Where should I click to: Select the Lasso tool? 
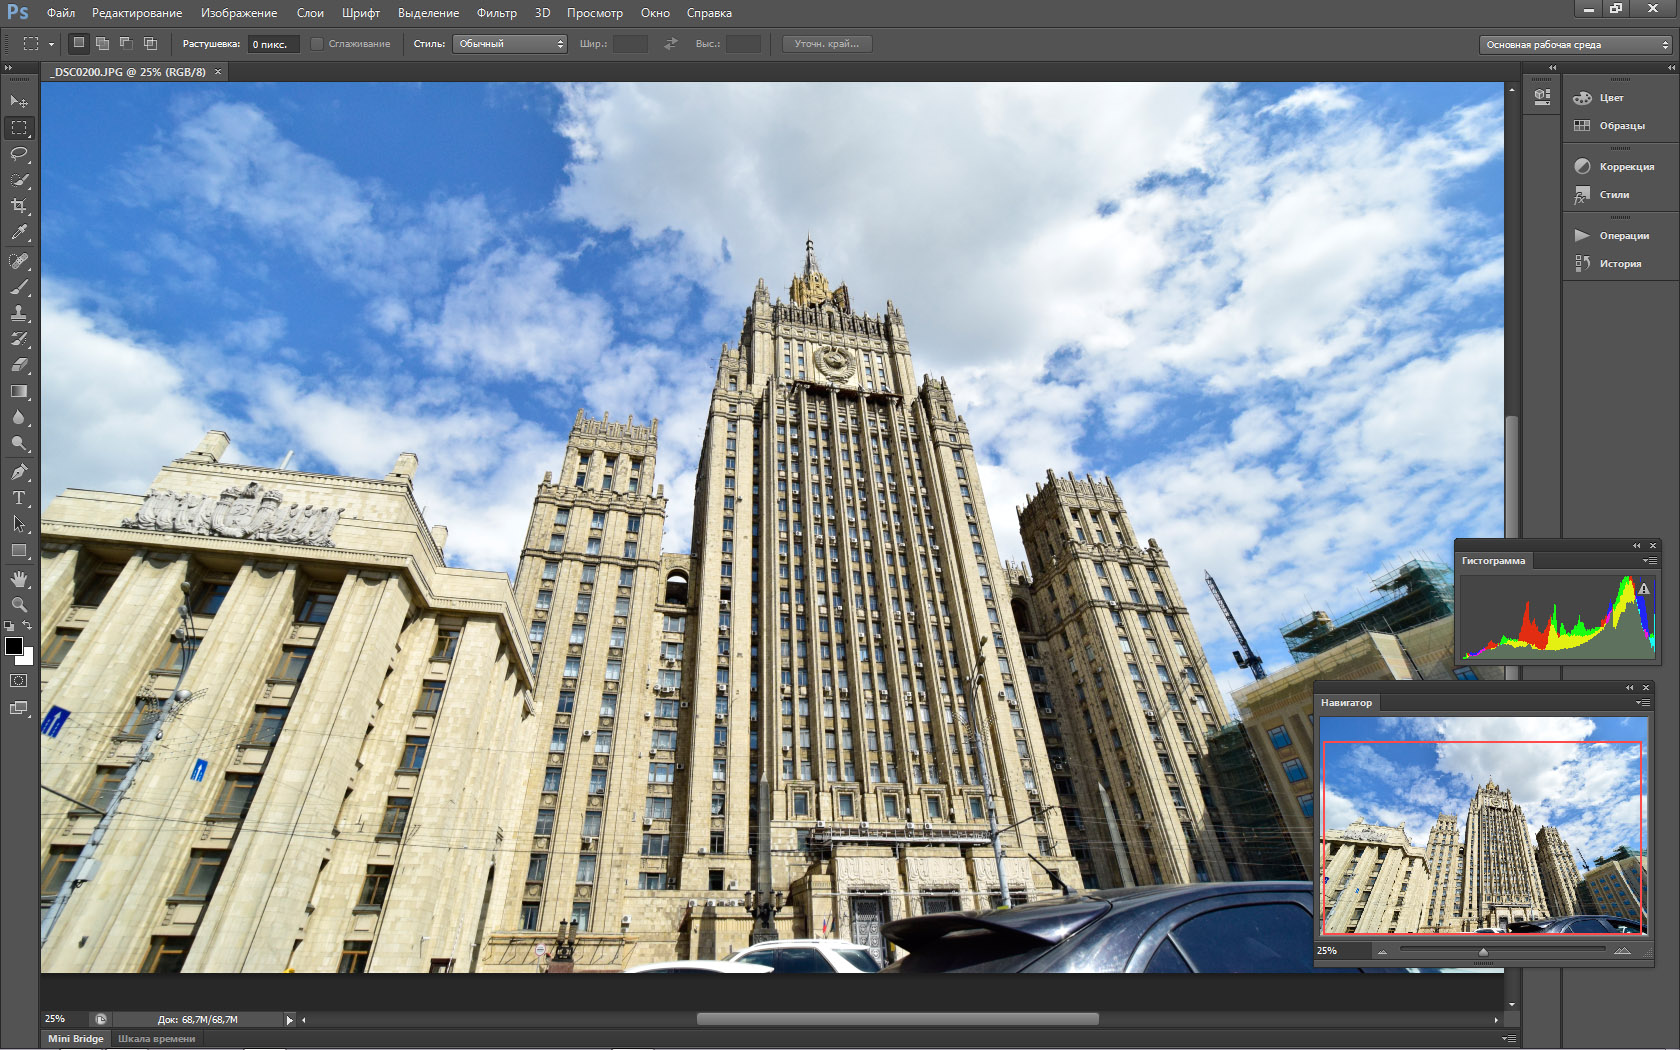click(19, 154)
